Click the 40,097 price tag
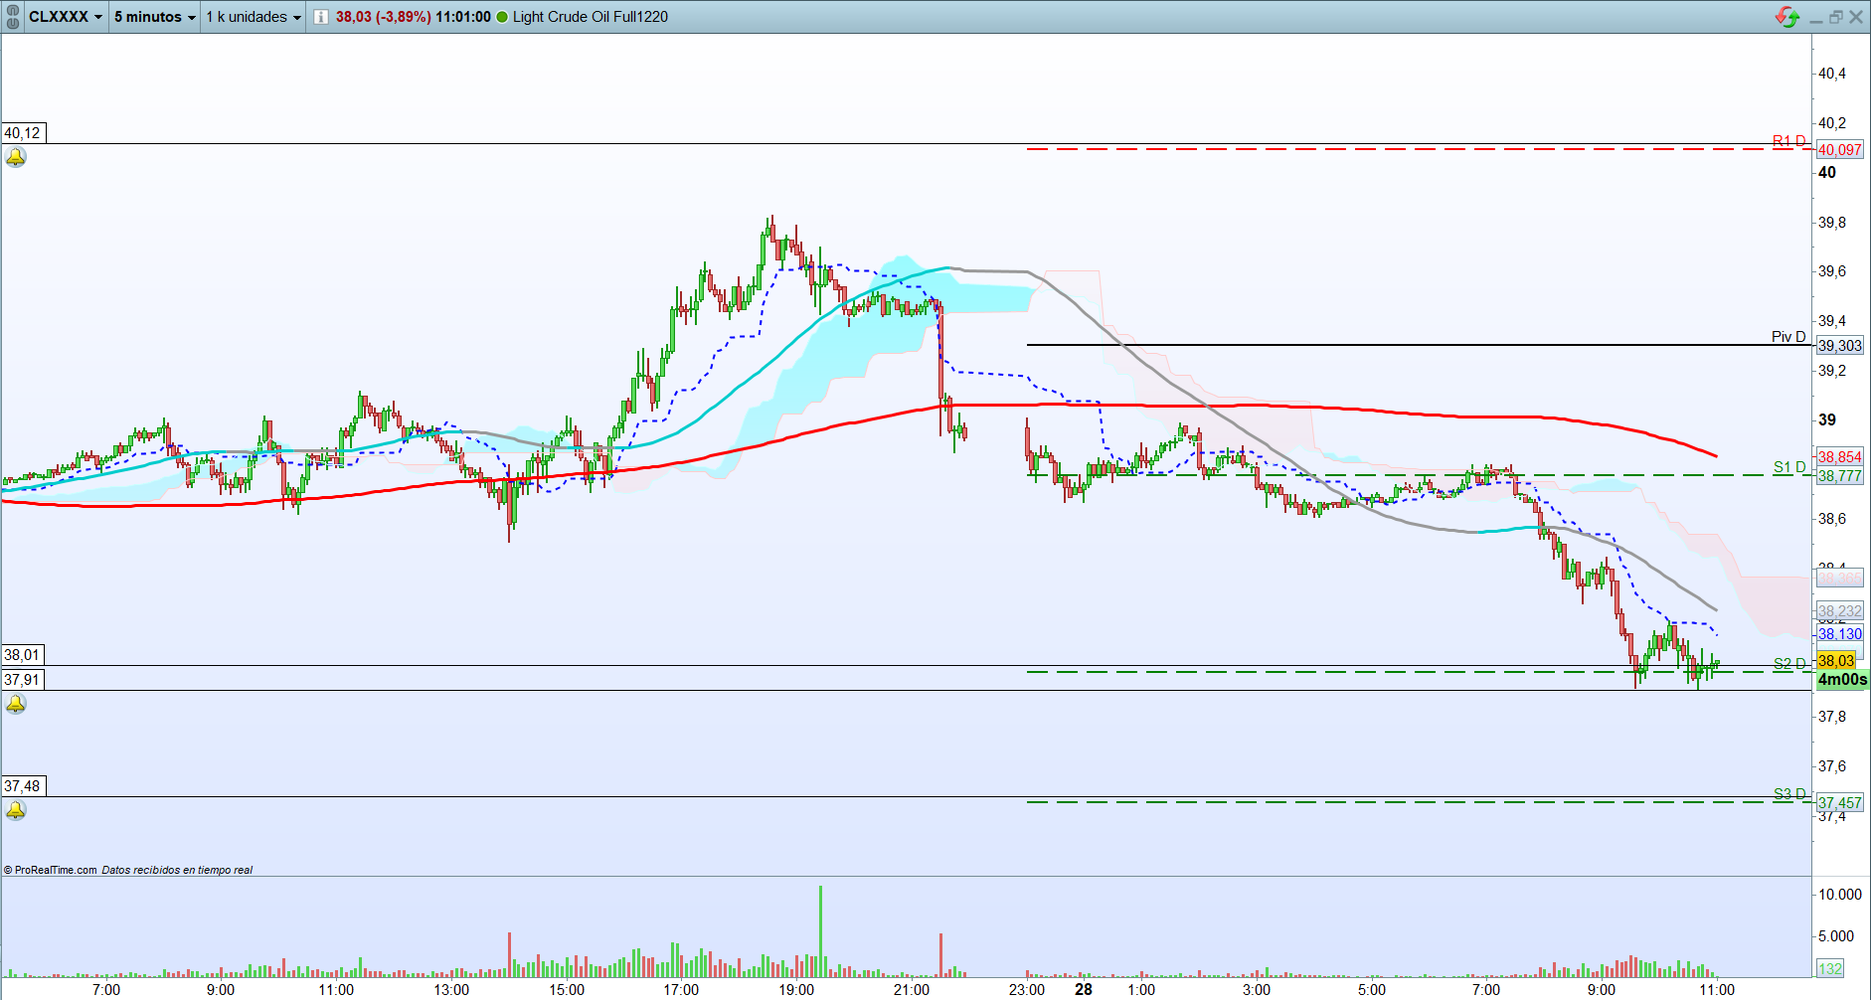 tap(1840, 150)
